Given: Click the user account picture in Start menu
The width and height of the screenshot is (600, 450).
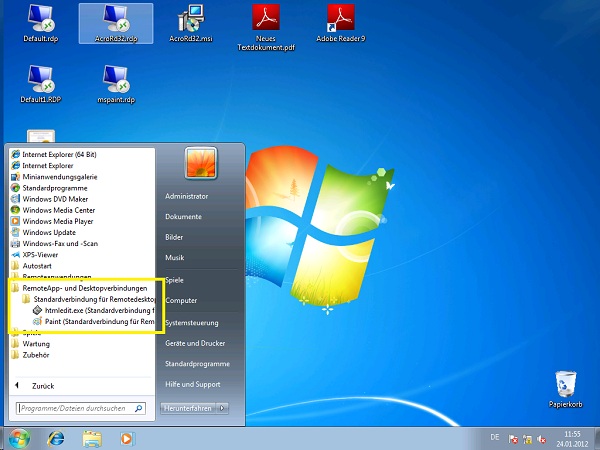Looking at the screenshot, I should coord(201,163).
